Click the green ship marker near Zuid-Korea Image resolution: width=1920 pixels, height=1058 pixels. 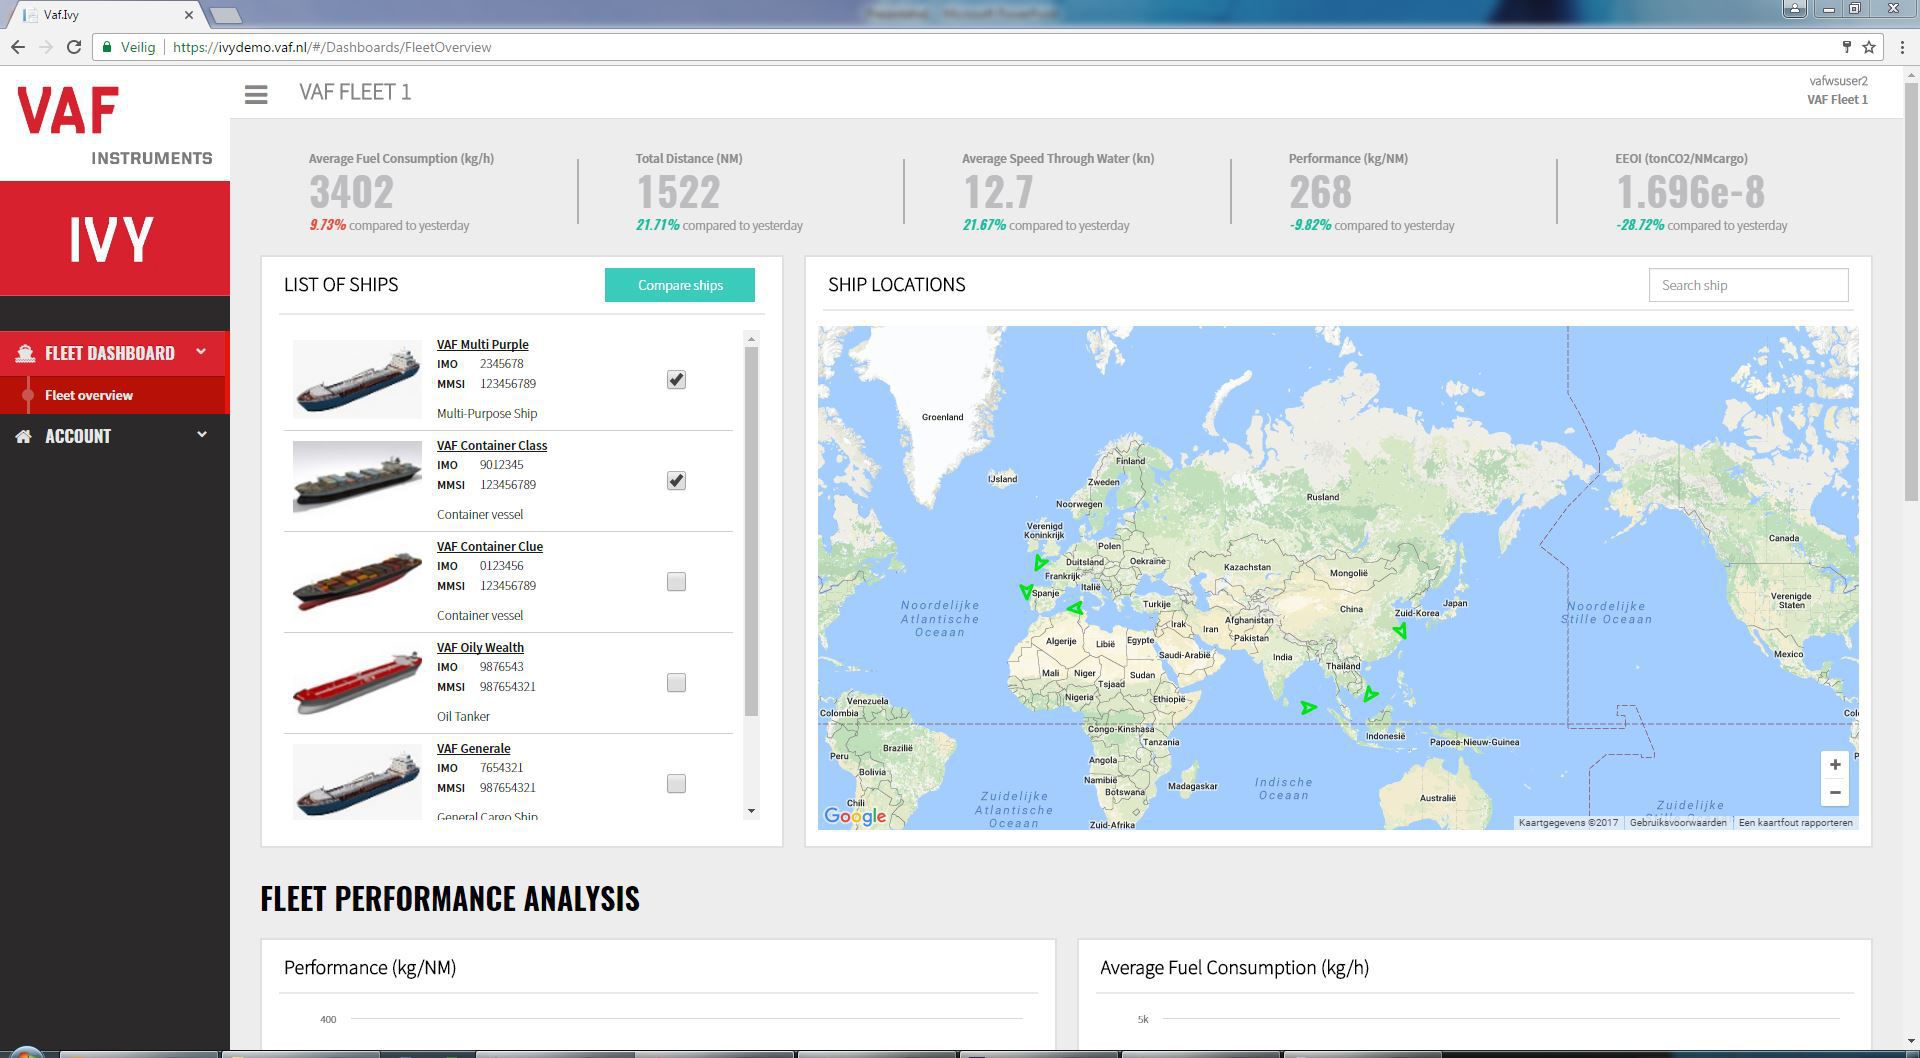point(1400,630)
